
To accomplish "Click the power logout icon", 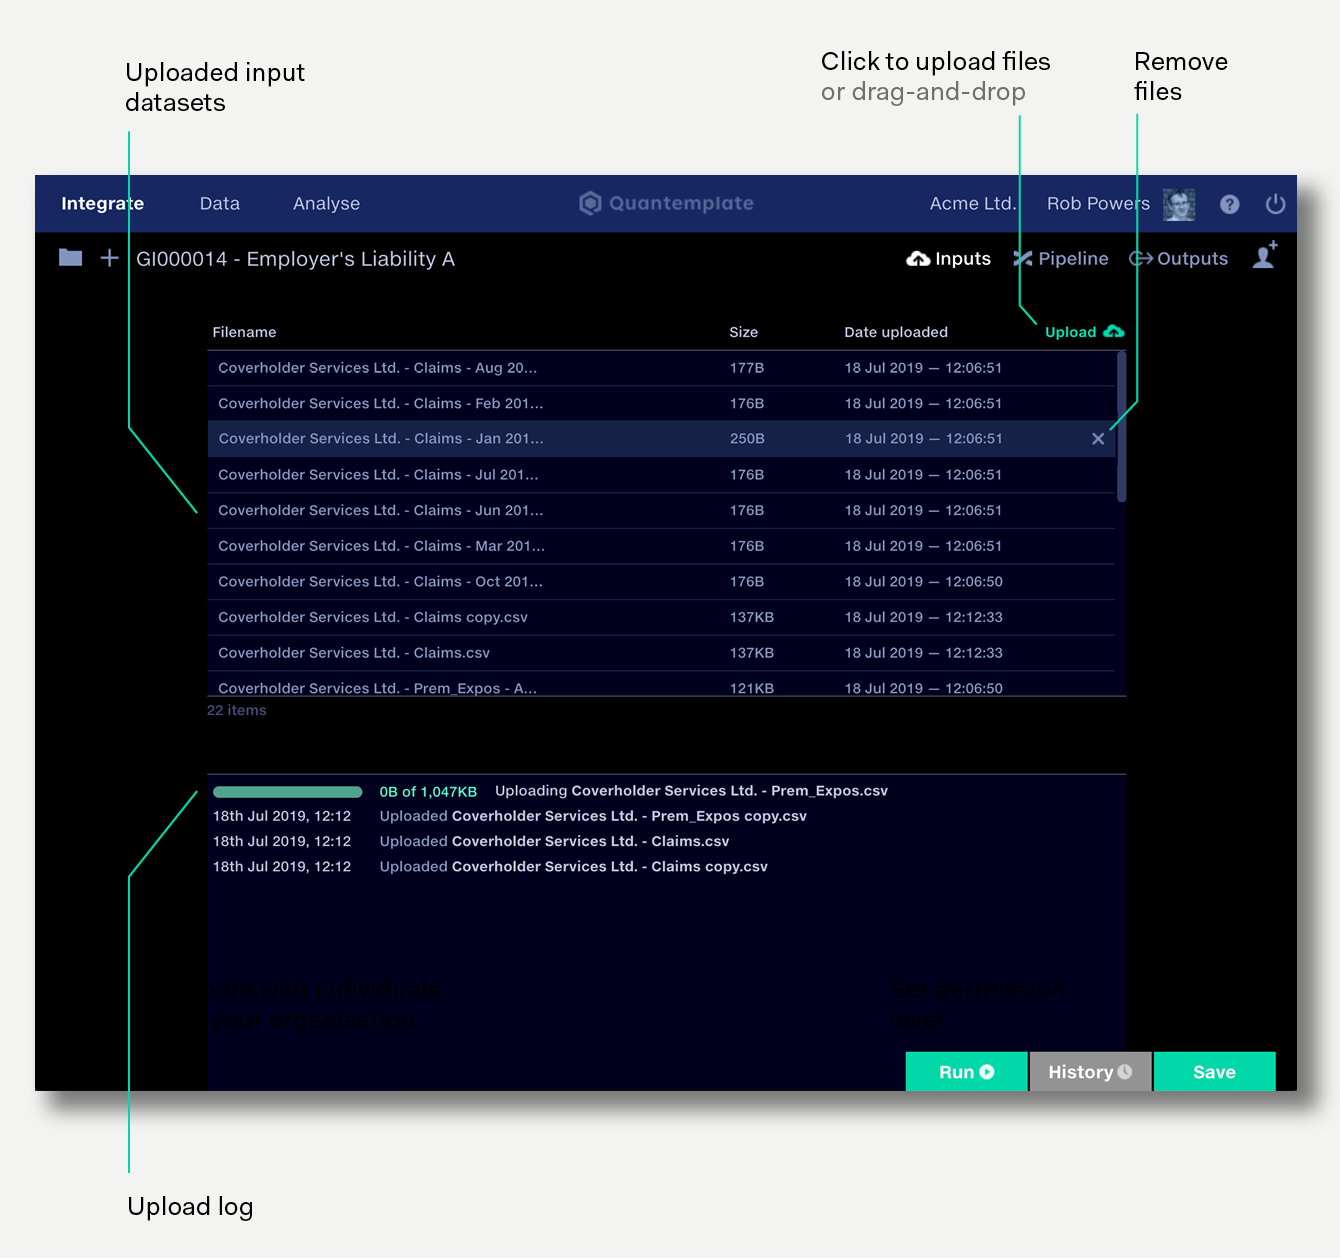I will 1275,204.
